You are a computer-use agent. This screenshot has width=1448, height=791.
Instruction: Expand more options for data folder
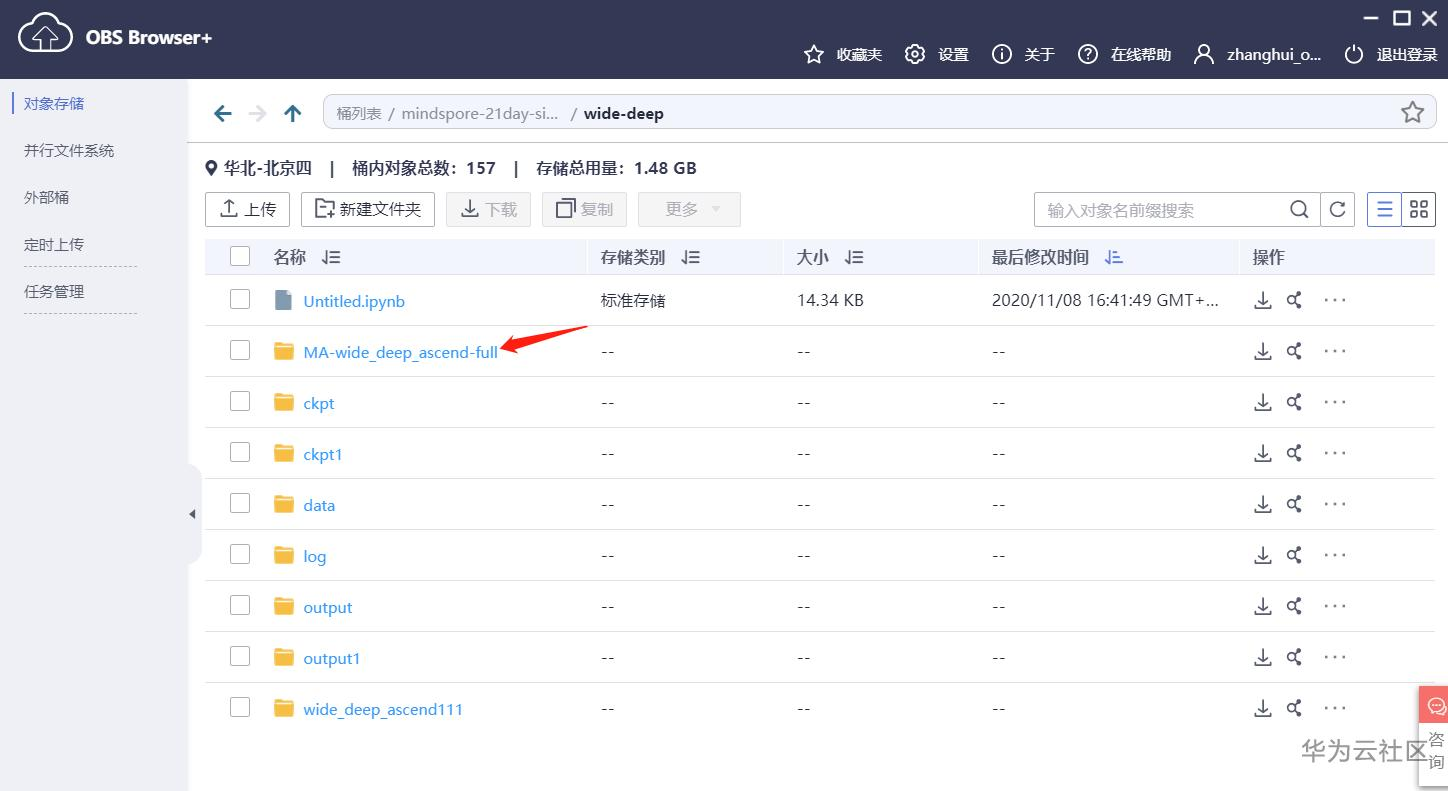point(1335,504)
